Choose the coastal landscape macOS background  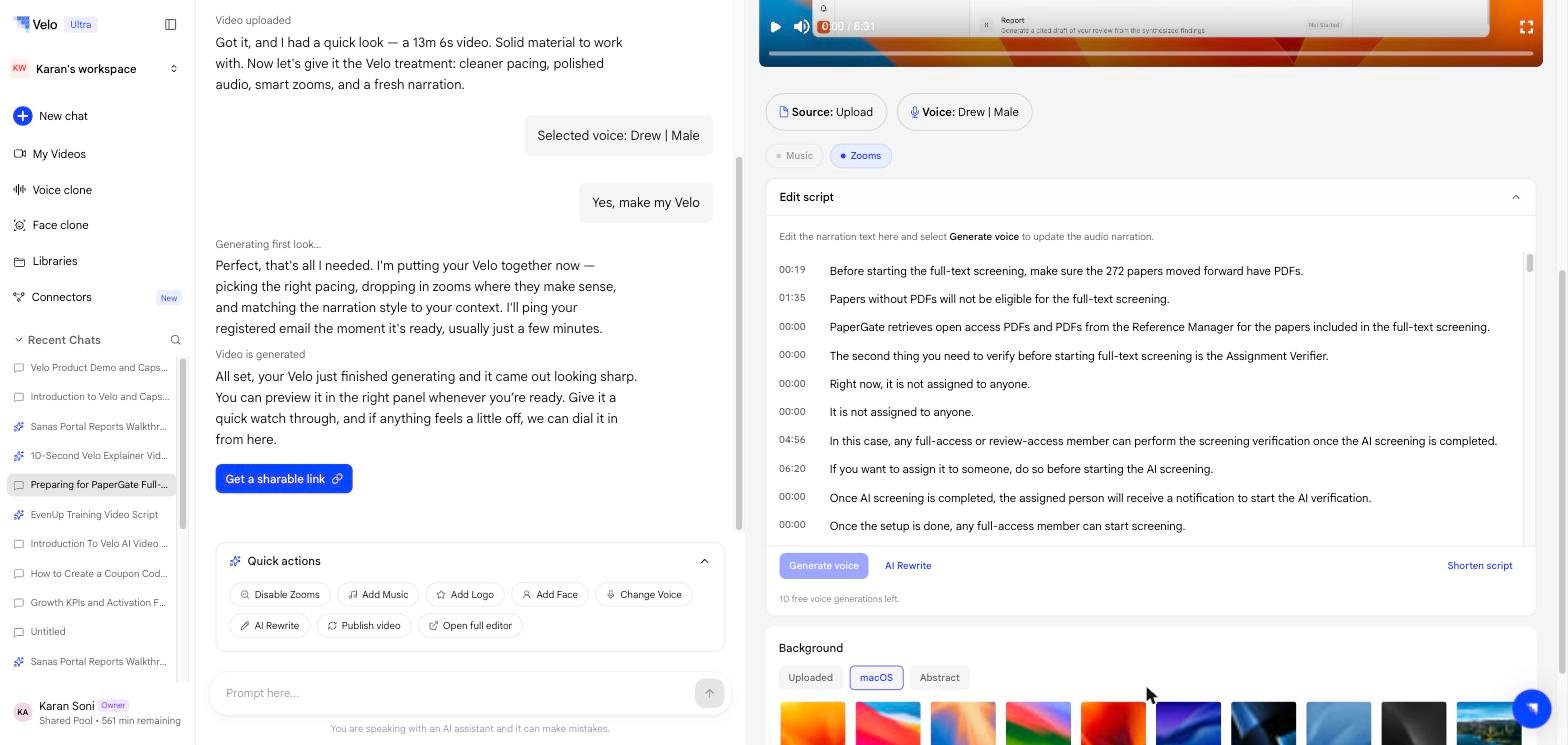pyautogui.click(x=1488, y=723)
